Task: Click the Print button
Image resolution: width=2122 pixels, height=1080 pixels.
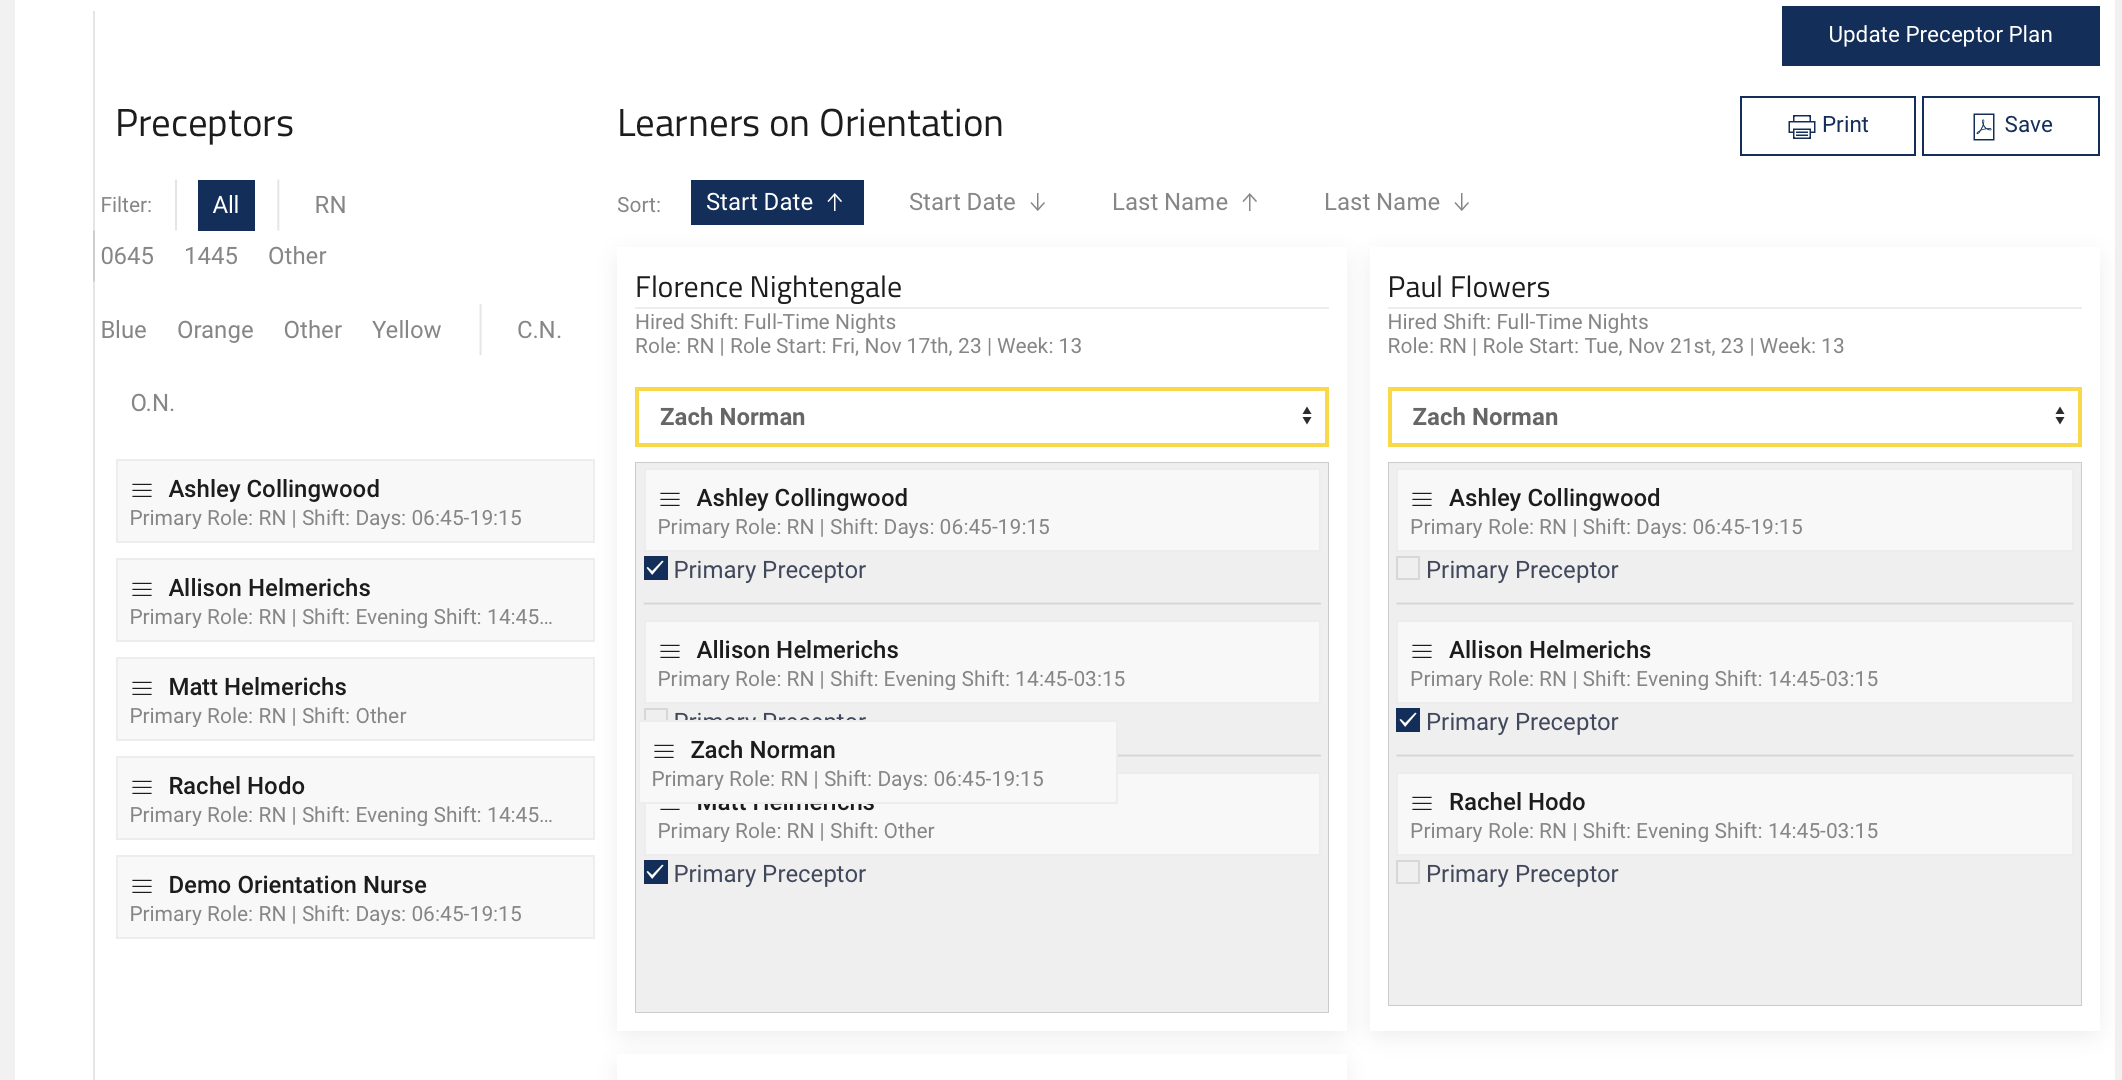Action: pos(1827,126)
